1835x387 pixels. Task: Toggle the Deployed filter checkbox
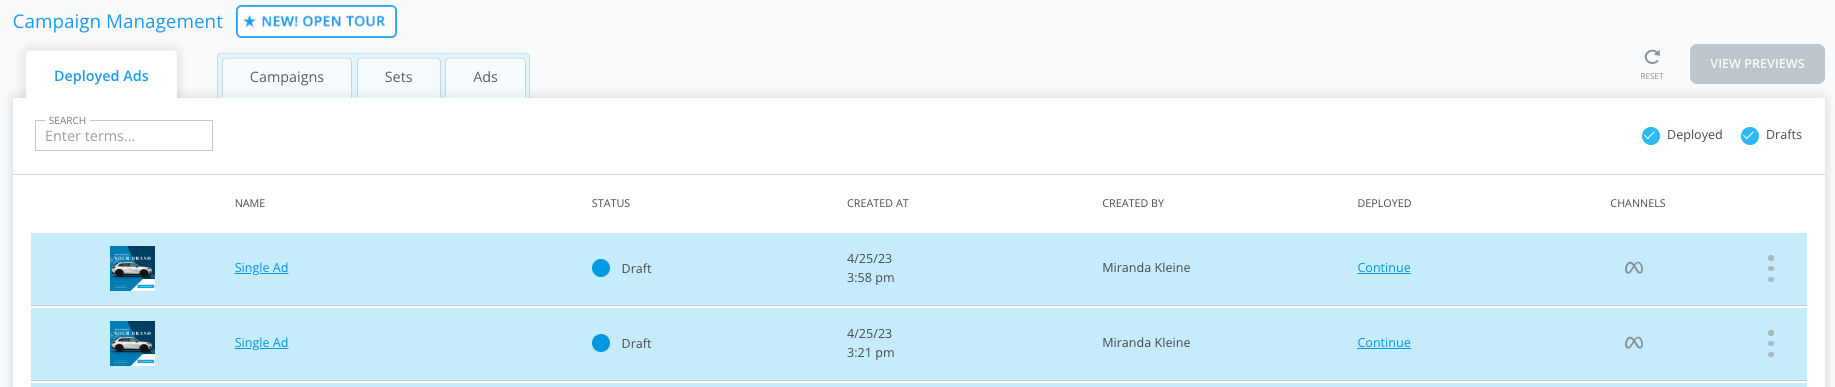1651,136
